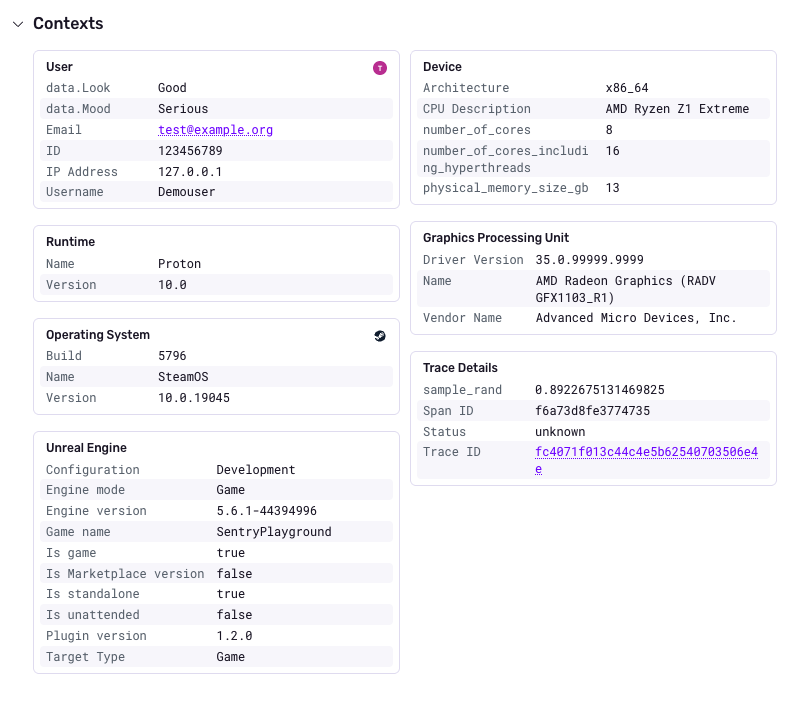Select the Plugin version 1.2.0
The height and width of the screenshot is (704, 793).
[235, 636]
